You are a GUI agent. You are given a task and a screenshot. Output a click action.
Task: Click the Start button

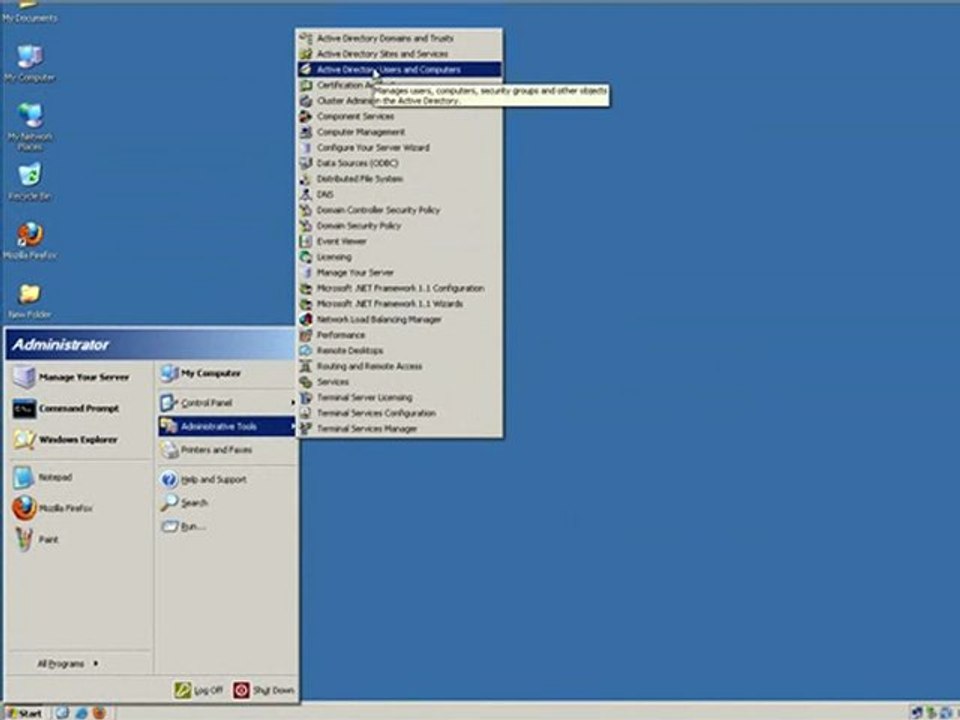coord(23,713)
